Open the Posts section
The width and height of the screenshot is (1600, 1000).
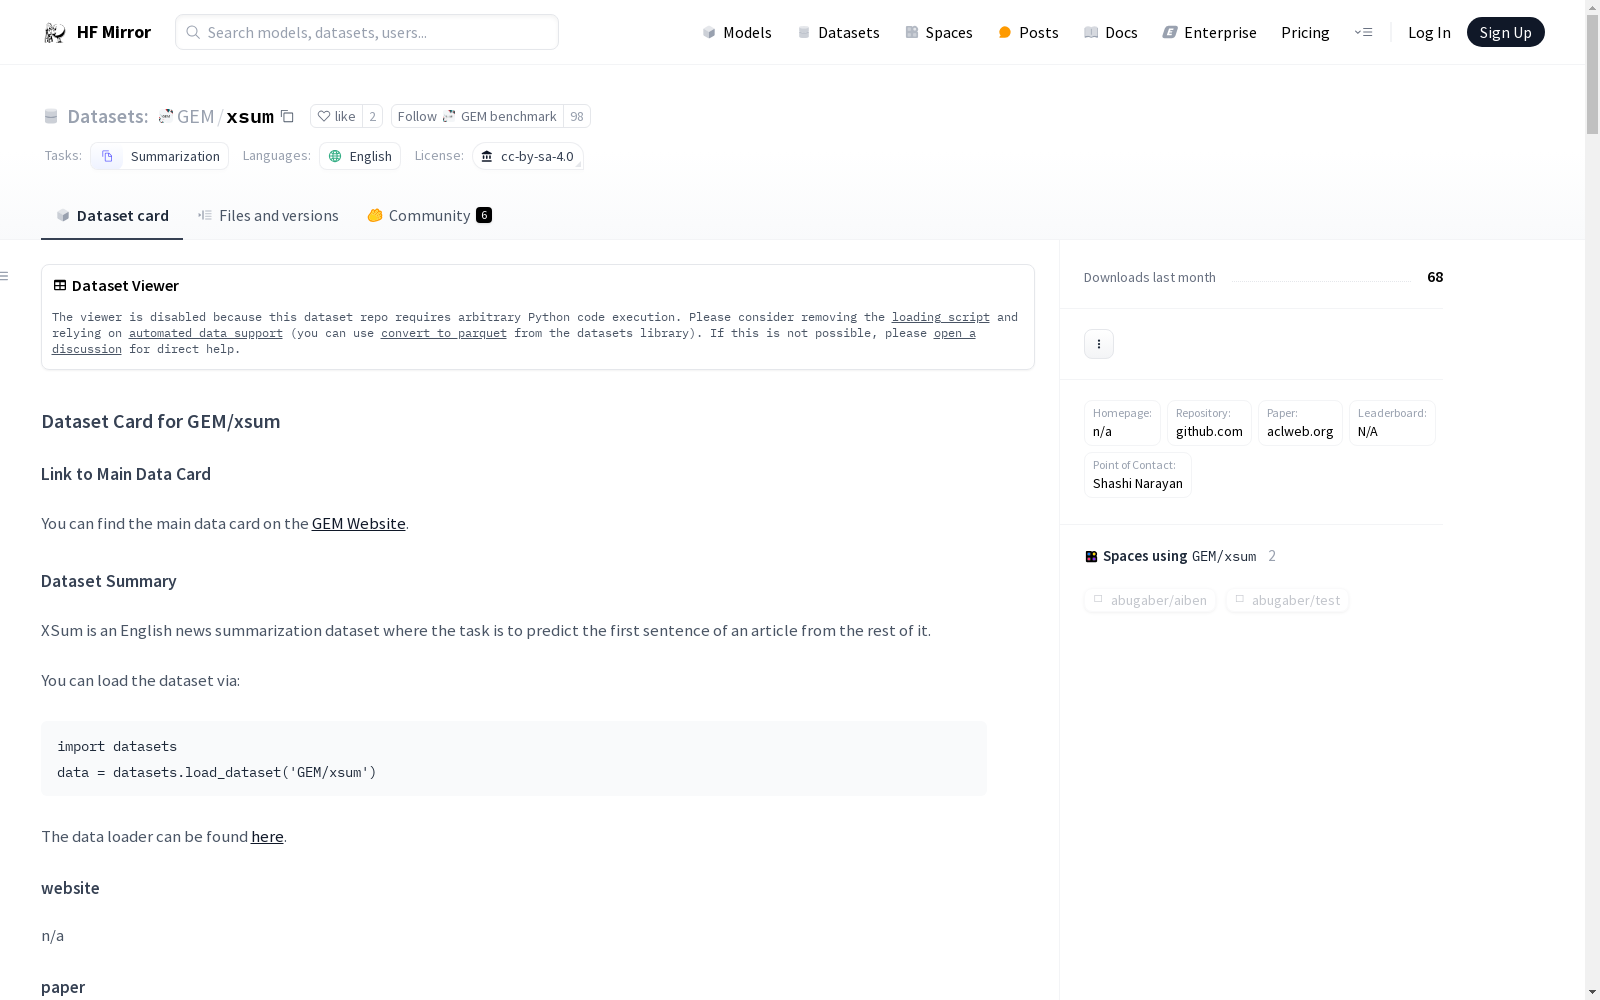pos(1028,32)
